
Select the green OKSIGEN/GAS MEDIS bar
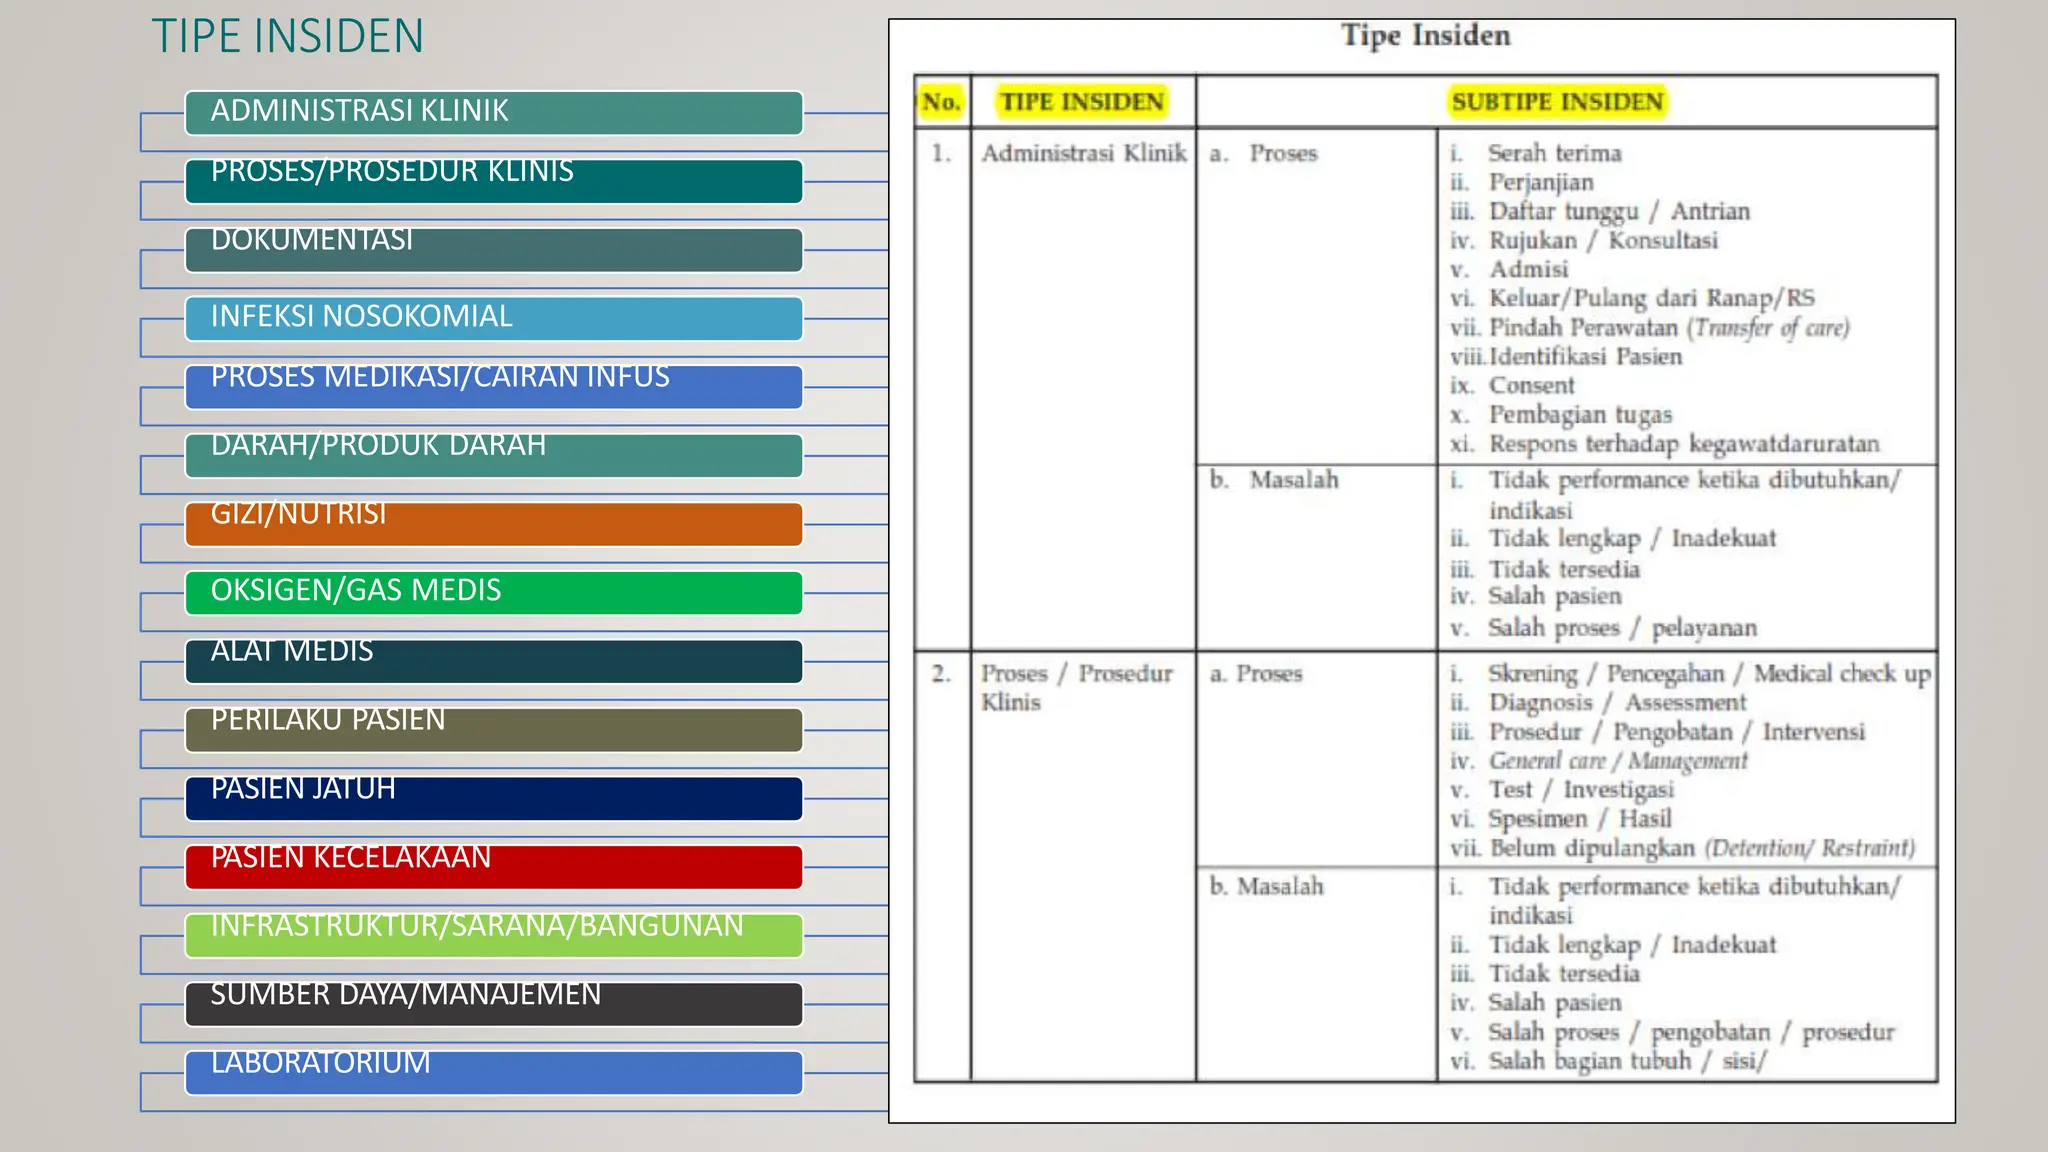coord(493,592)
